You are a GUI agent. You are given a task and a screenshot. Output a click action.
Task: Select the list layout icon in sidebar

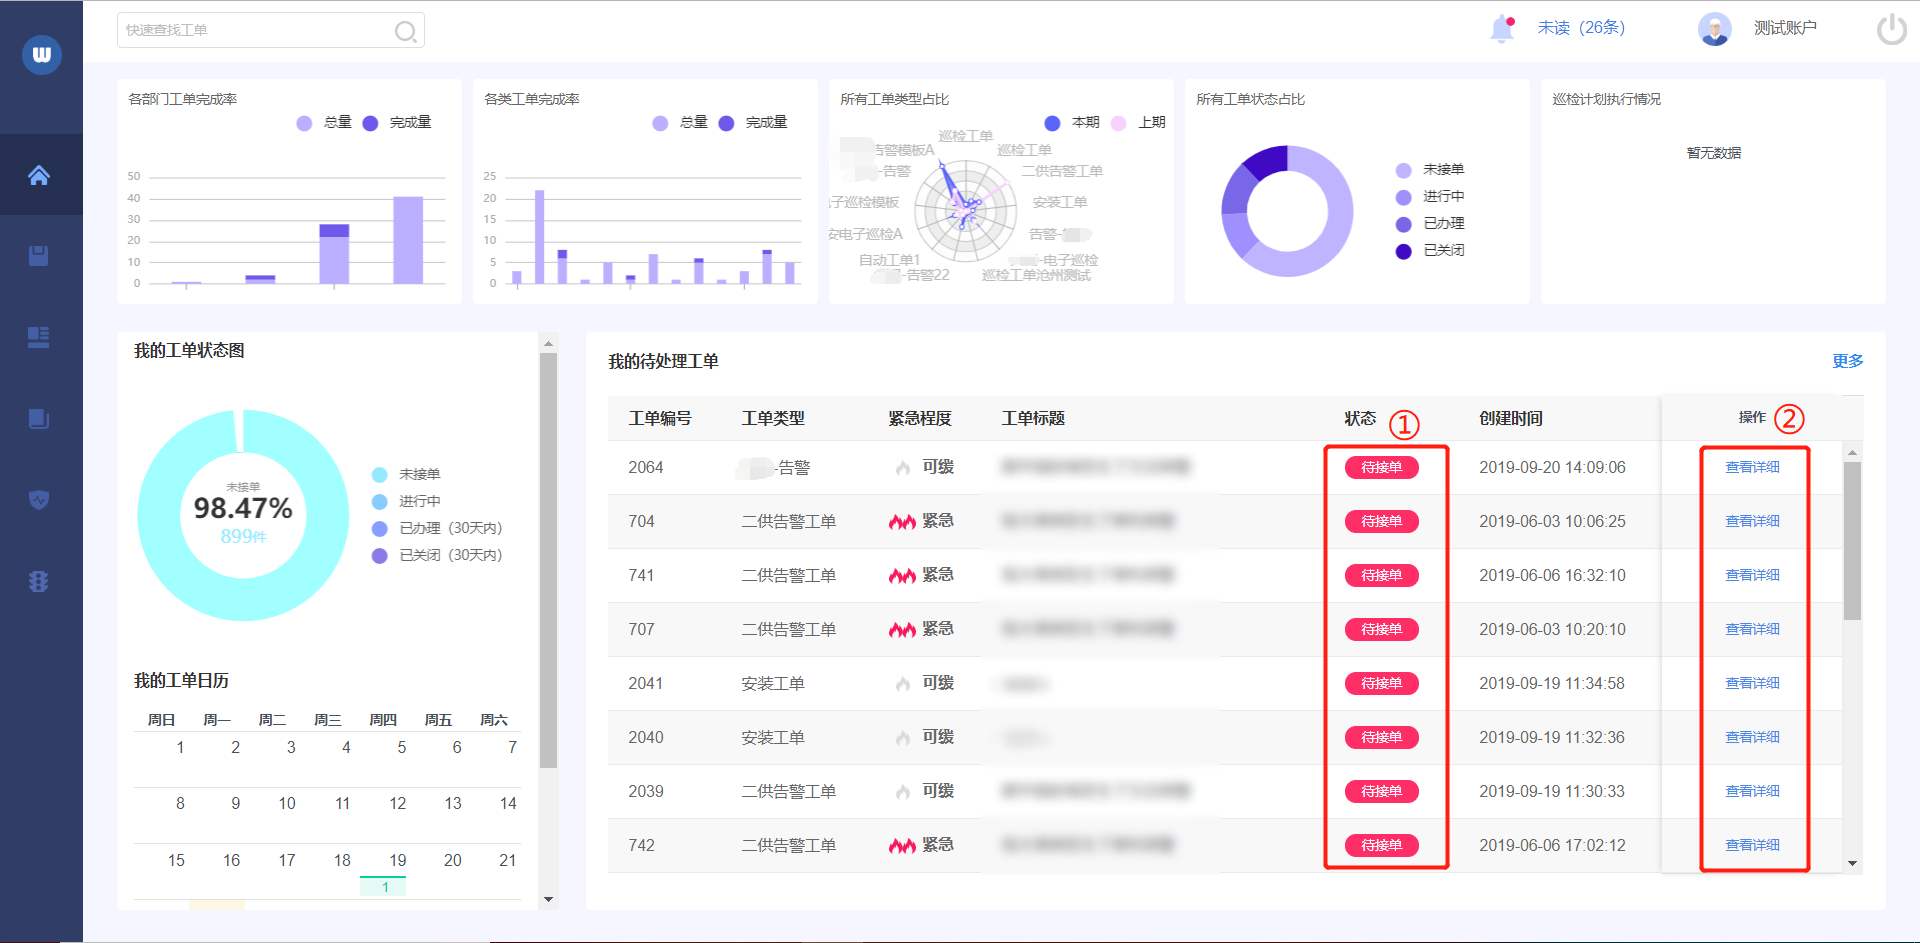39,337
